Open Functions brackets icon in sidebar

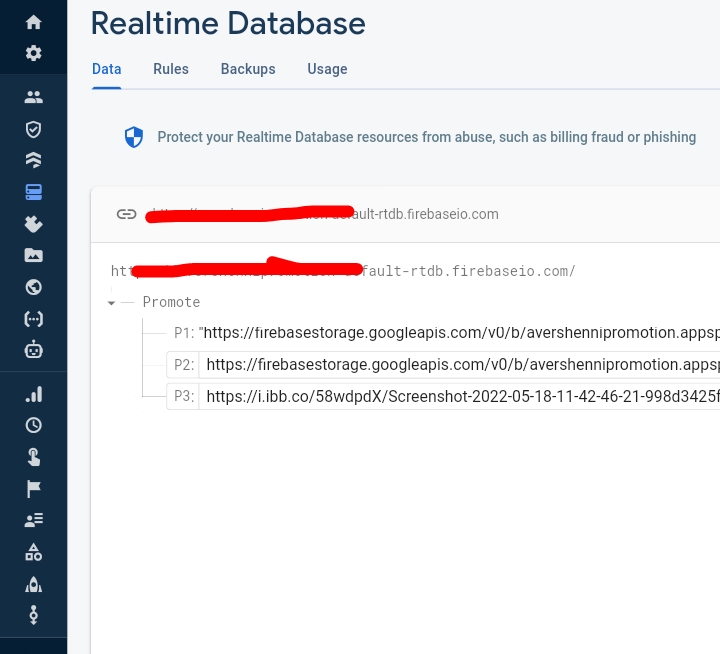(34, 319)
